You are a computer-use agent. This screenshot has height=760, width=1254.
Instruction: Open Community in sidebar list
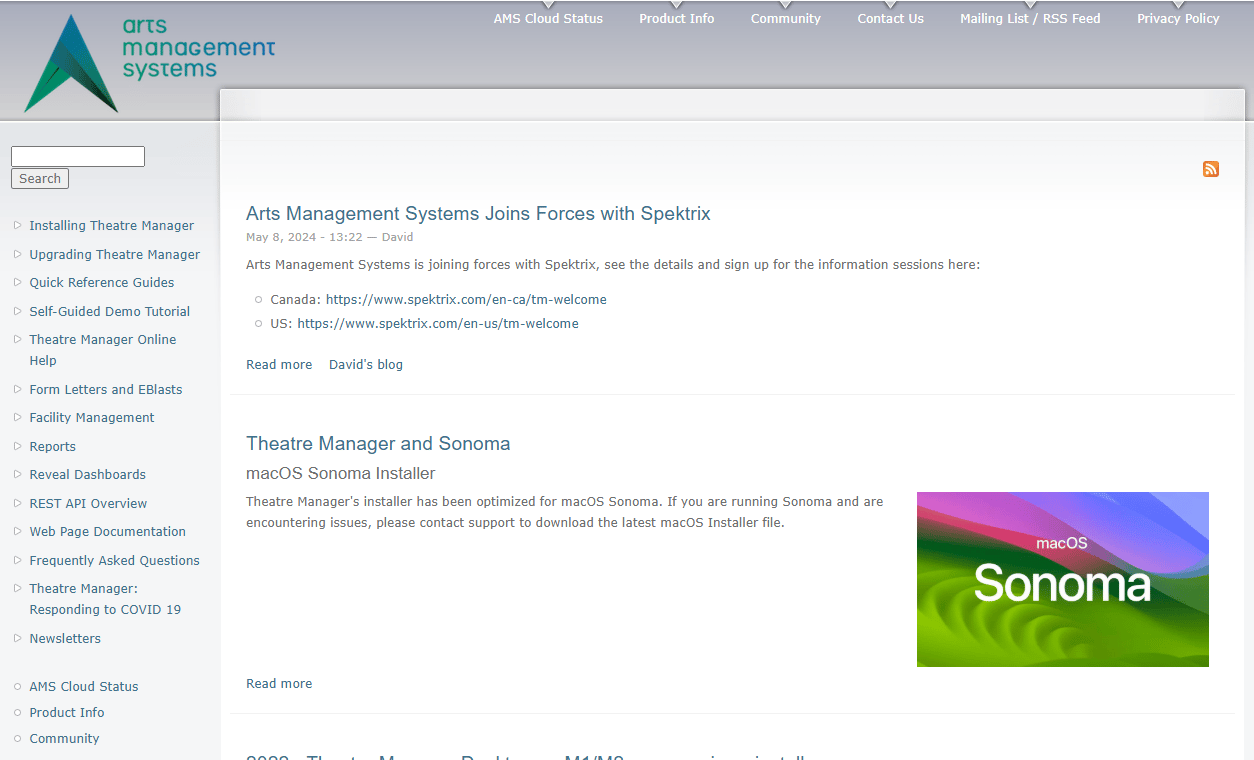click(64, 738)
